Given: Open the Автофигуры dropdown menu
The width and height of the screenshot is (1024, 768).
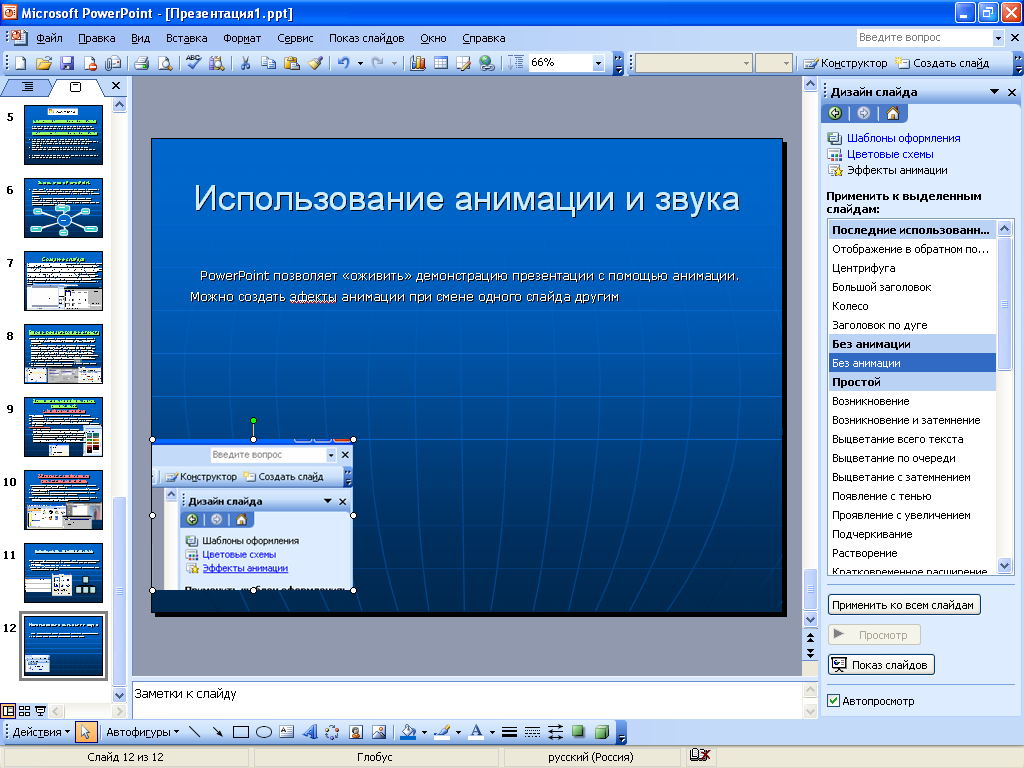Looking at the screenshot, I should (142, 732).
